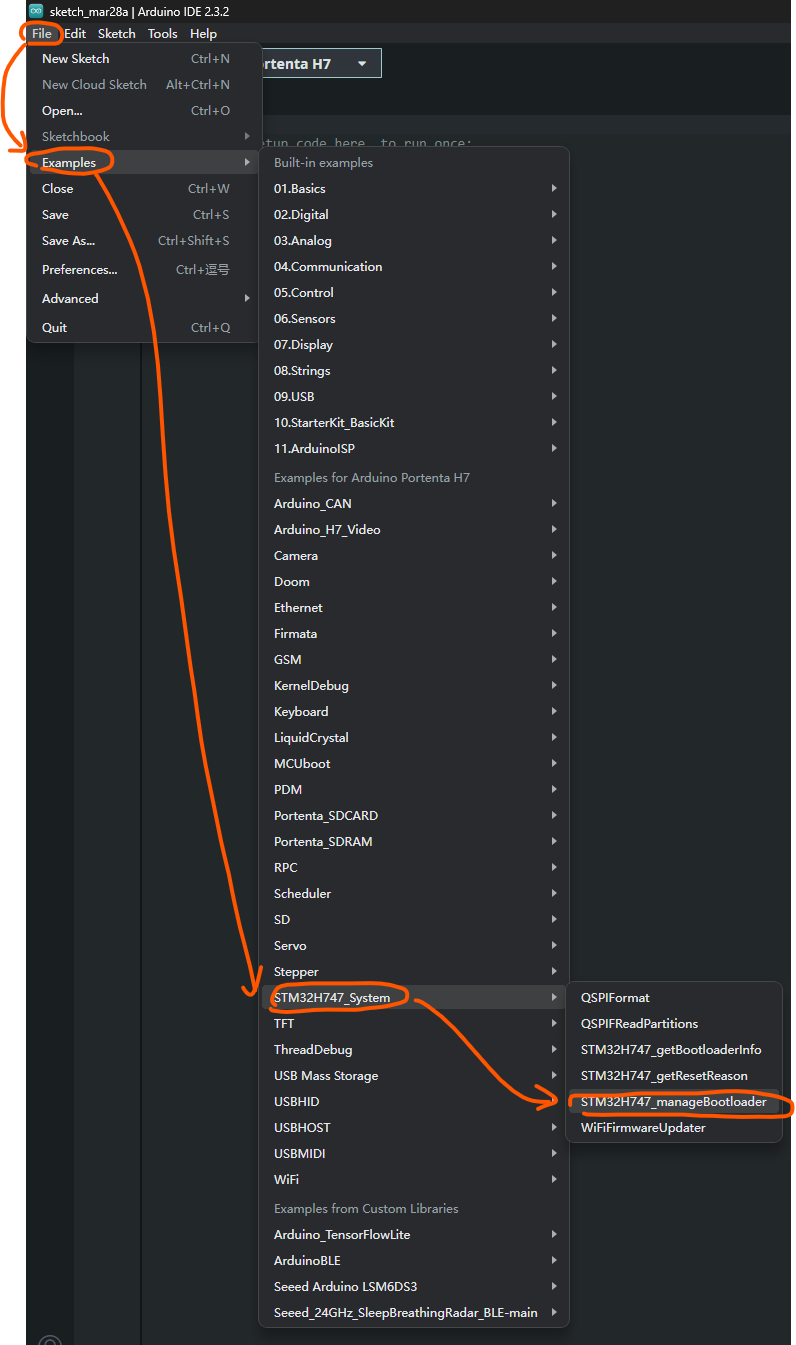The image size is (796, 1345).
Task: Choose New Sketch from File menu
Action: 75,59
